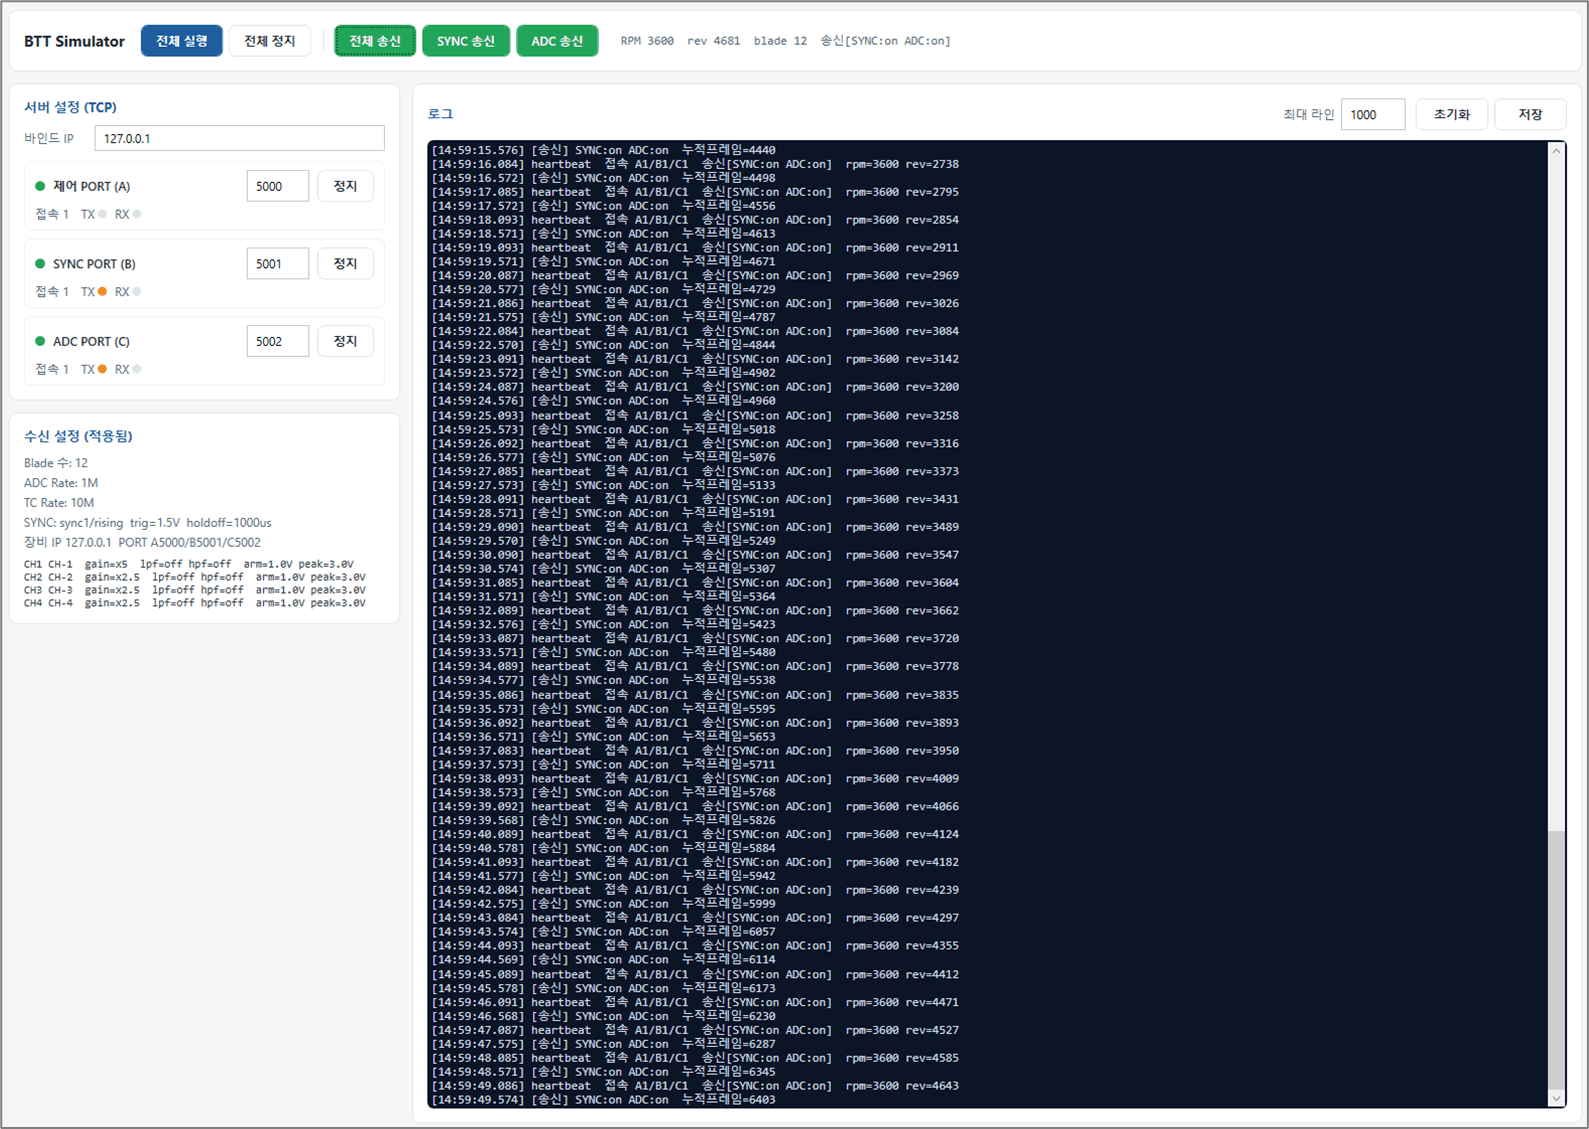The image size is (1589, 1129).
Task: Click the CH1 CH-1 gain=x5 row
Action: (x=188, y=564)
